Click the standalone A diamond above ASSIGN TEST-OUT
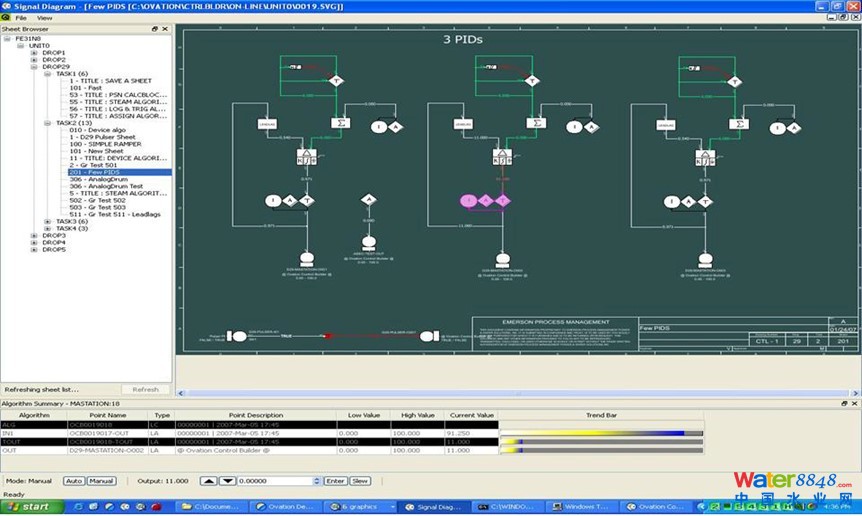 [x=368, y=200]
